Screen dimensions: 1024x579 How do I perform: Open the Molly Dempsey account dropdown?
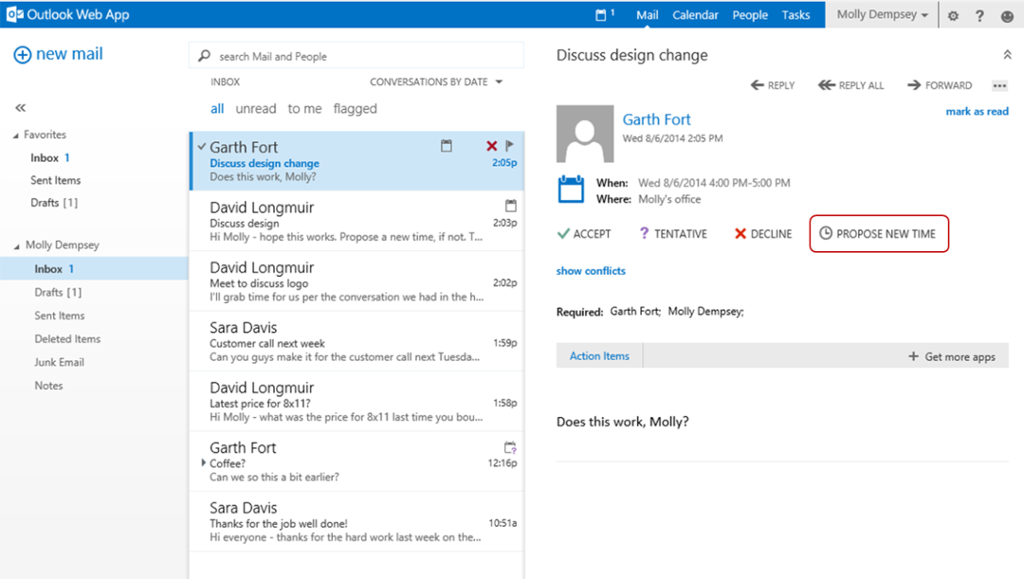coord(880,15)
